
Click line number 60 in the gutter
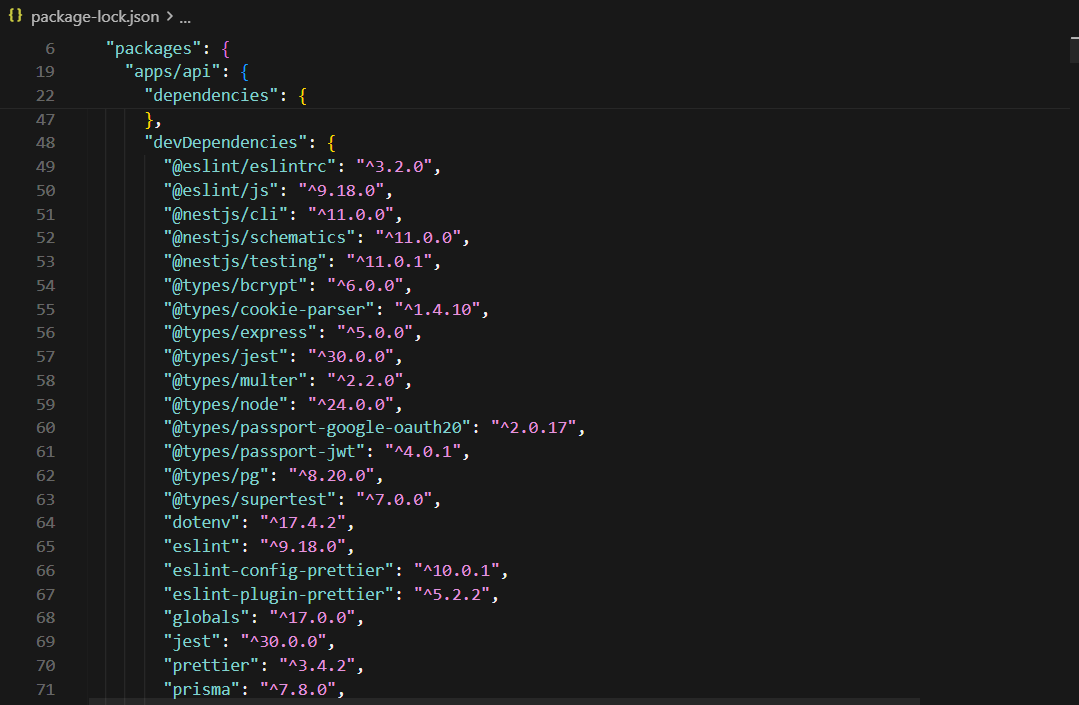[x=45, y=427]
